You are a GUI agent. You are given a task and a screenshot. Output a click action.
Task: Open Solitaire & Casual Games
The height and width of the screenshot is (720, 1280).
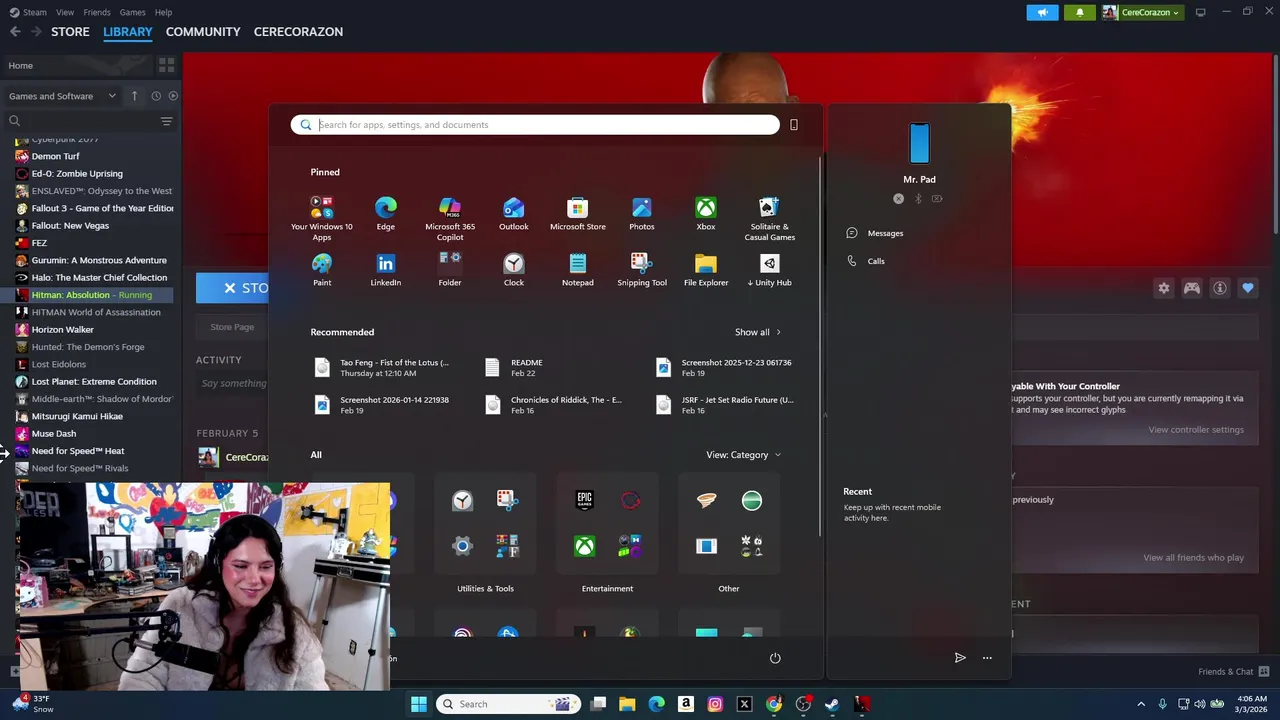point(769,218)
